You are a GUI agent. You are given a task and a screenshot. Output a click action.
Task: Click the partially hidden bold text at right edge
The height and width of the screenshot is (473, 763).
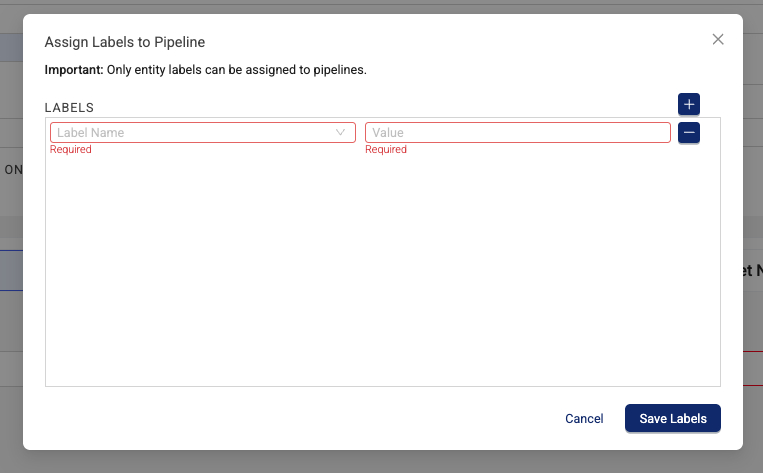coord(752,271)
